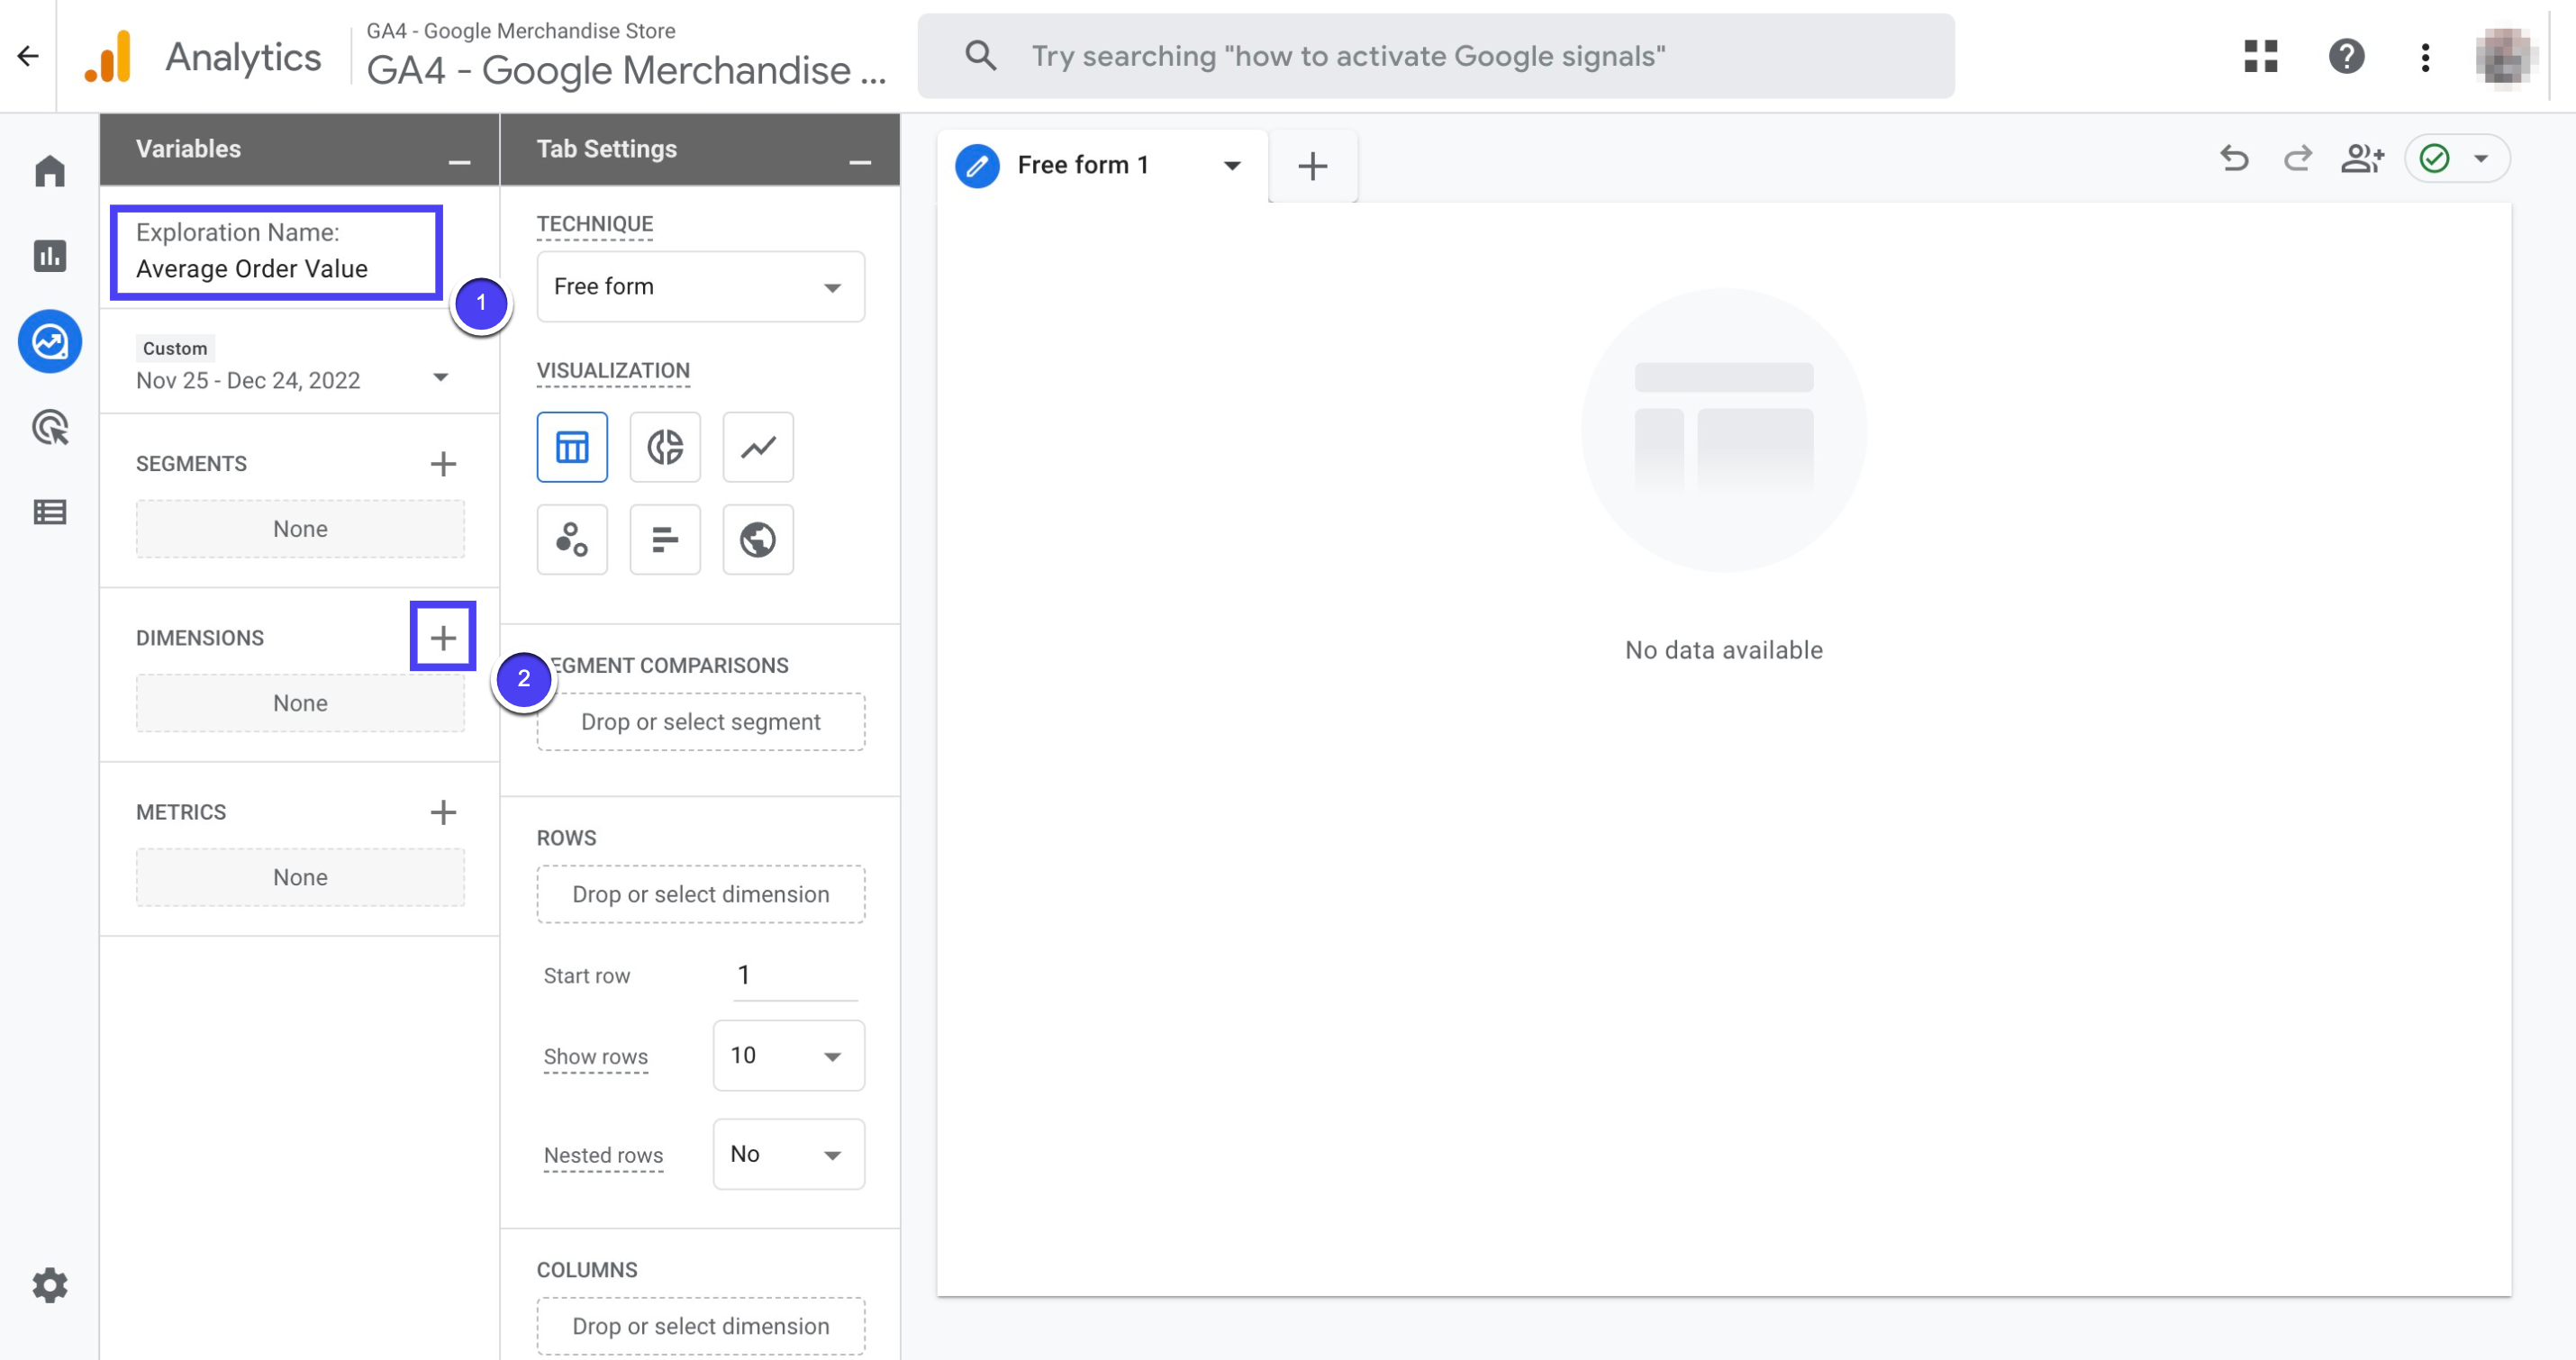Select the Geo map visualization
This screenshot has height=1360, width=2576.
point(758,540)
